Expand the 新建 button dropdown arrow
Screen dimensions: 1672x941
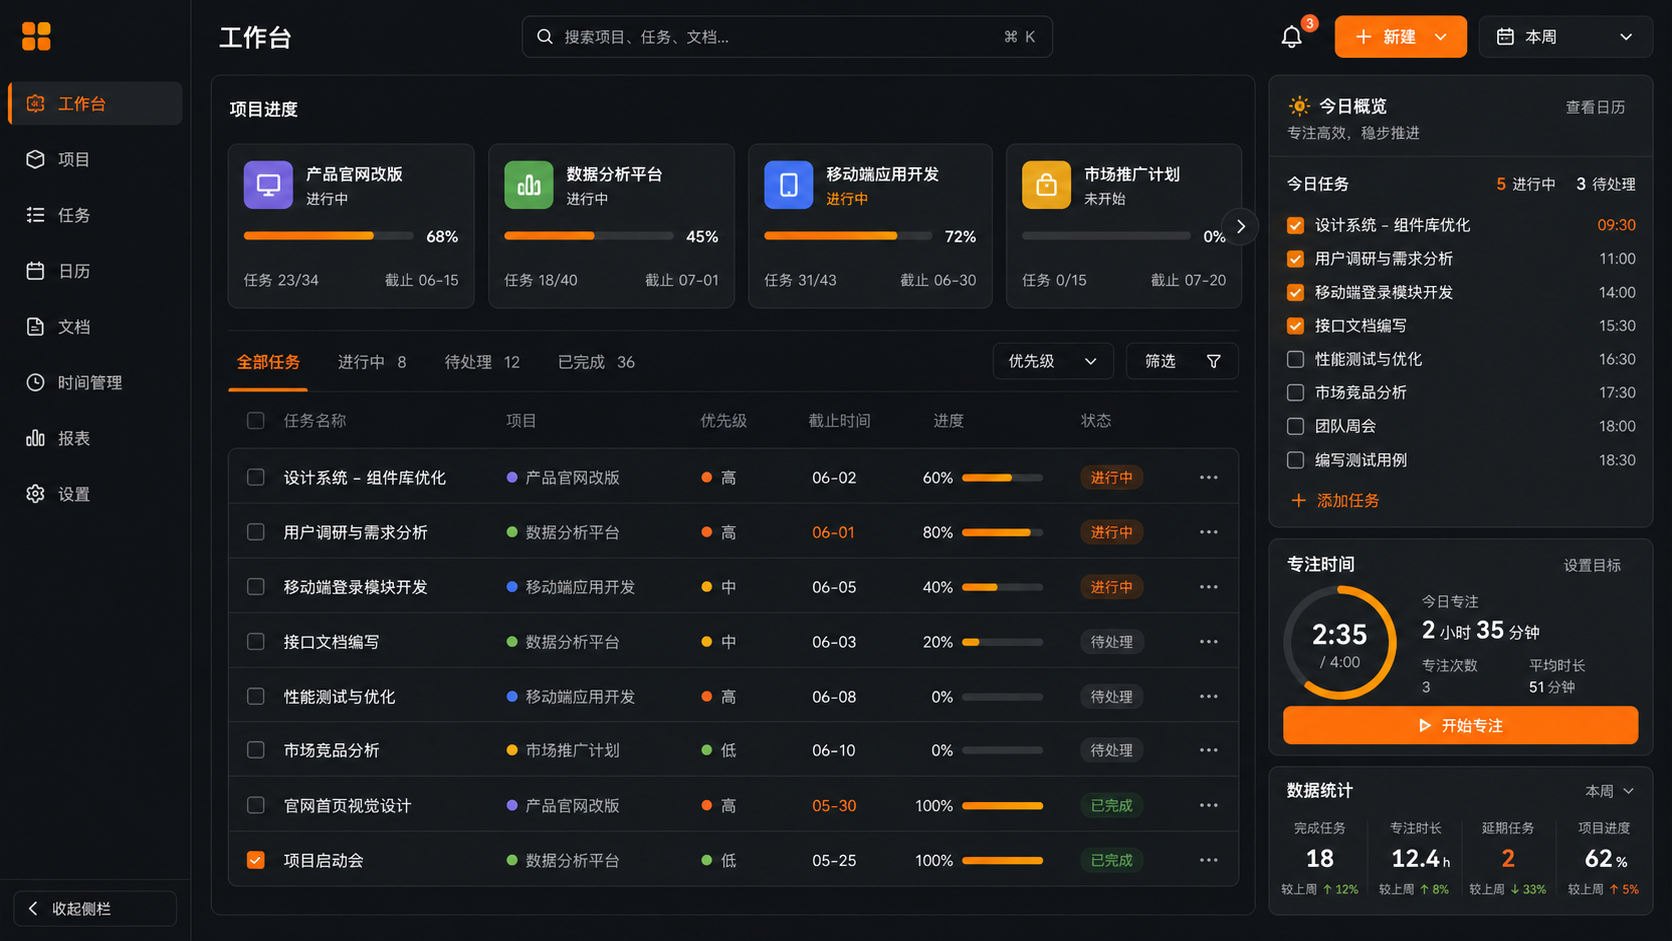click(1441, 37)
